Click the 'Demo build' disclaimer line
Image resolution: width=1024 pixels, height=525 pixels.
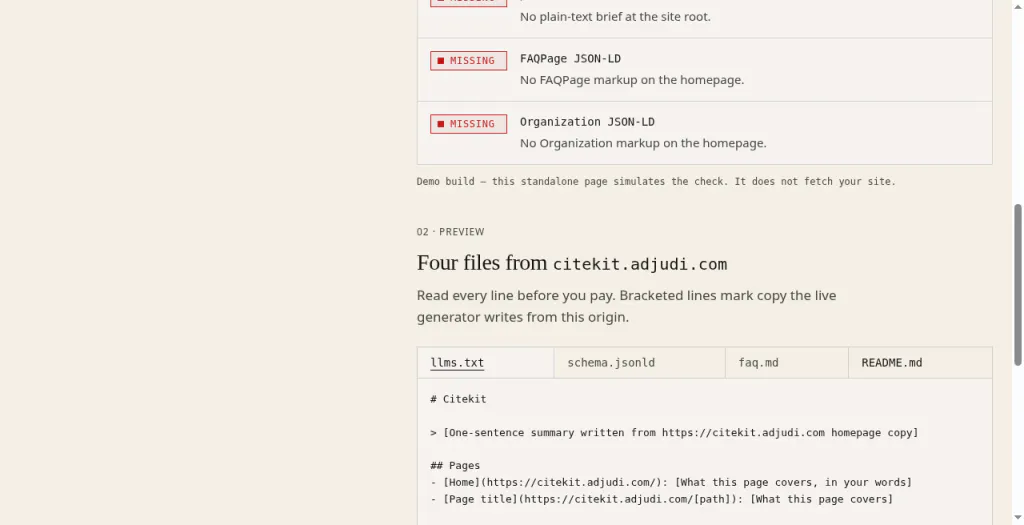click(x=656, y=182)
